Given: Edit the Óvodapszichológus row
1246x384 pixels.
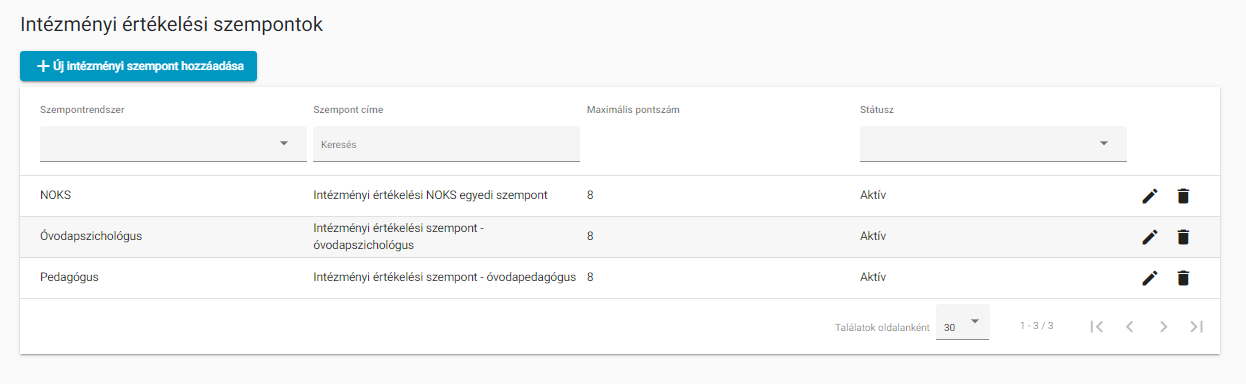Looking at the screenshot, I should [1149, 237].
